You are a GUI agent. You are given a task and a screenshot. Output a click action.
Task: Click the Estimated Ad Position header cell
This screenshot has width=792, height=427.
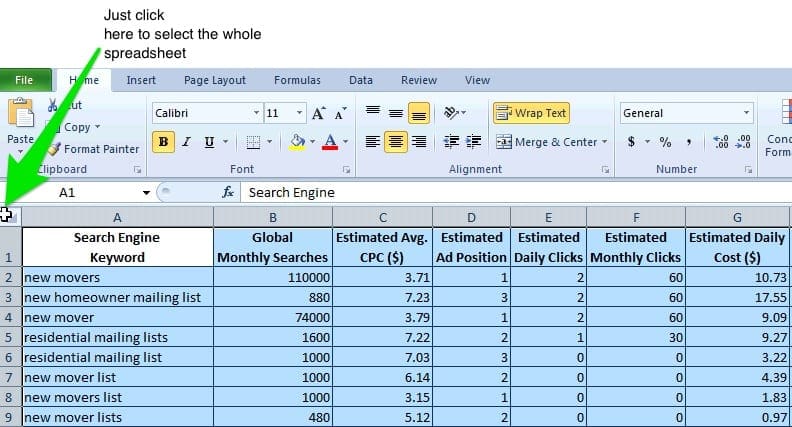tap(471, 247)
